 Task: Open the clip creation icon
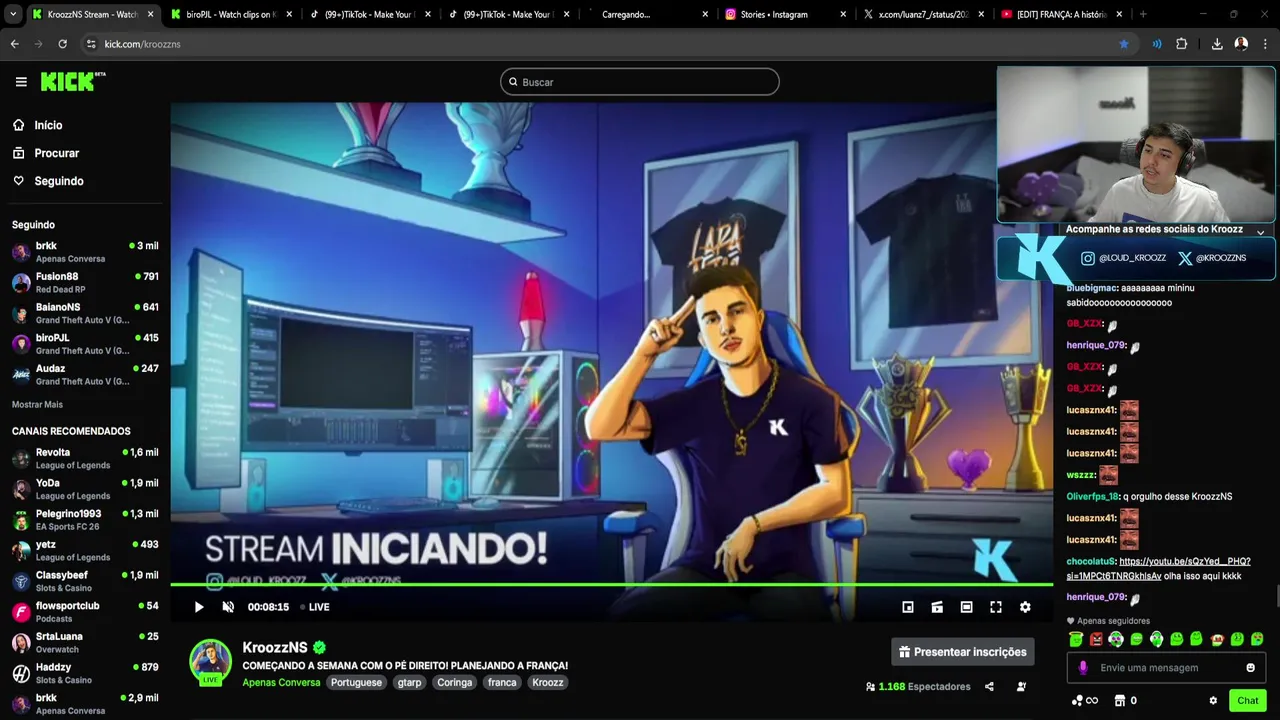coord(937,607)
